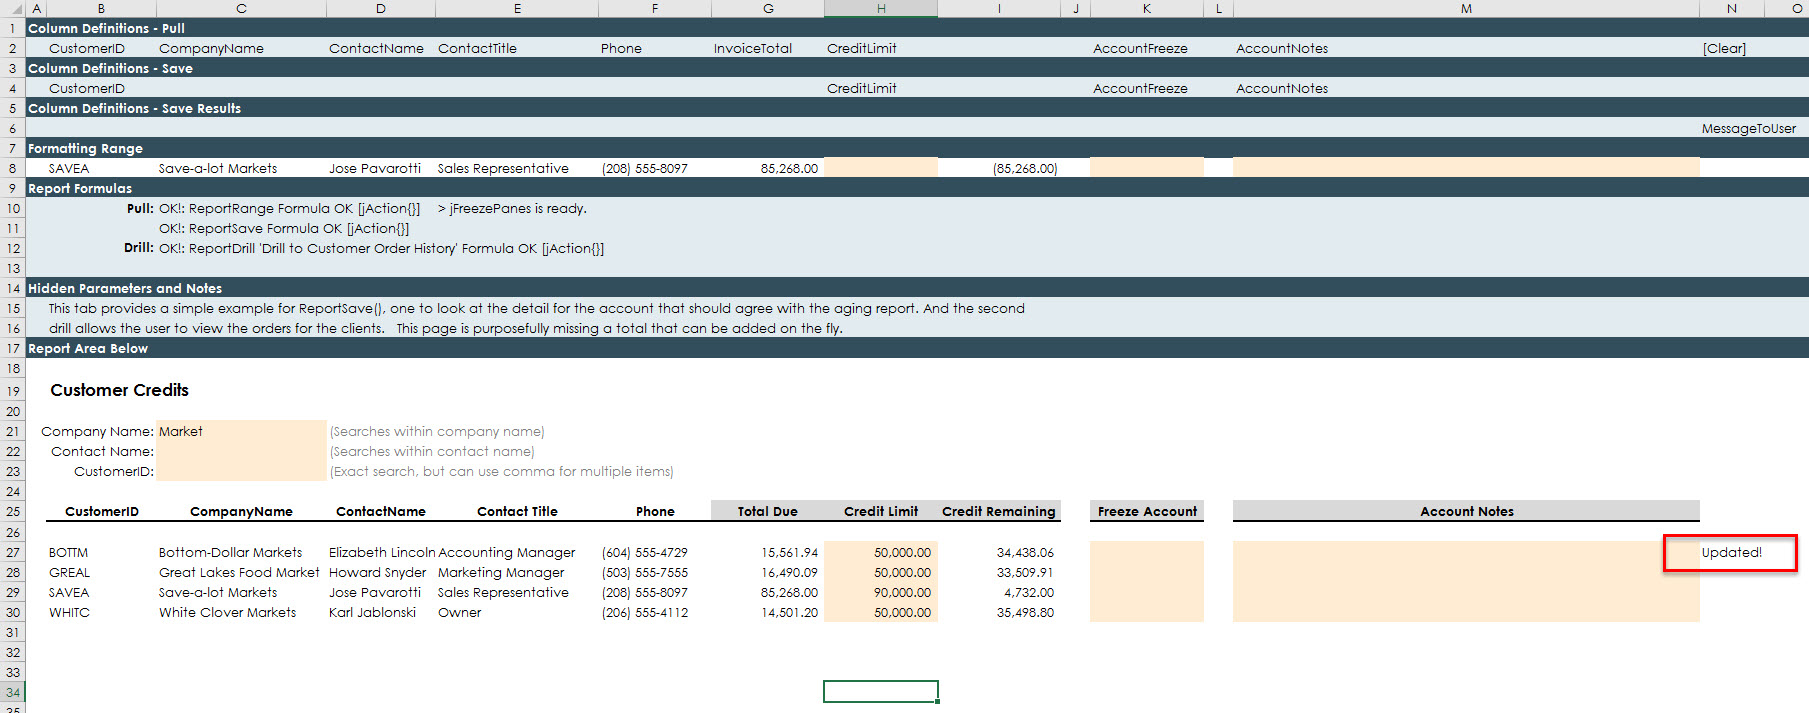Select the "Customer Credits" title cell

point(119,390)
